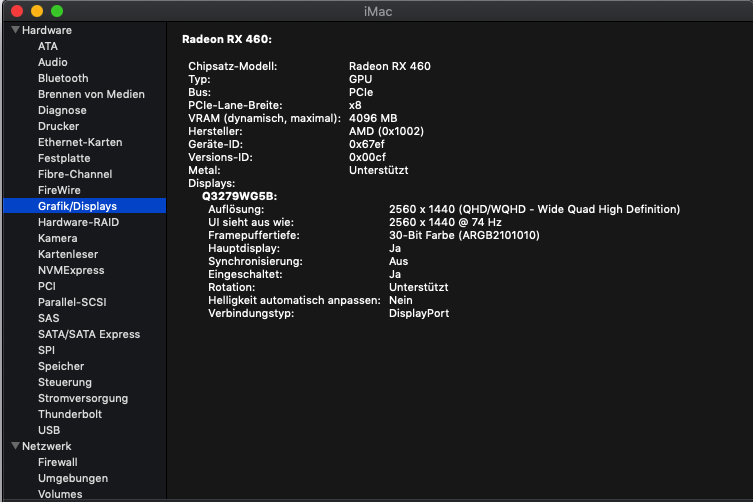Open SATA/SATA Express entry

(x=89, y=334)
